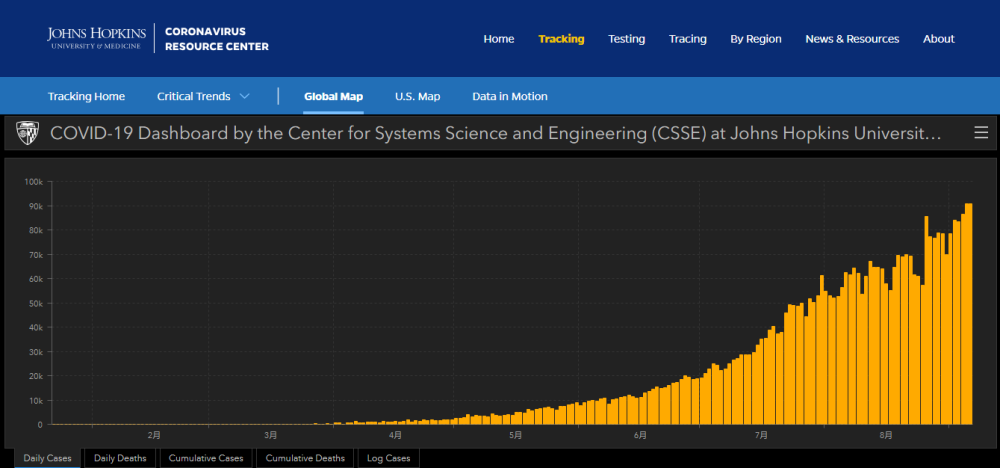The height and width of the screenshot is (468, 1000).
Task: Switch to the Global Map view
Action: [333, 97]
